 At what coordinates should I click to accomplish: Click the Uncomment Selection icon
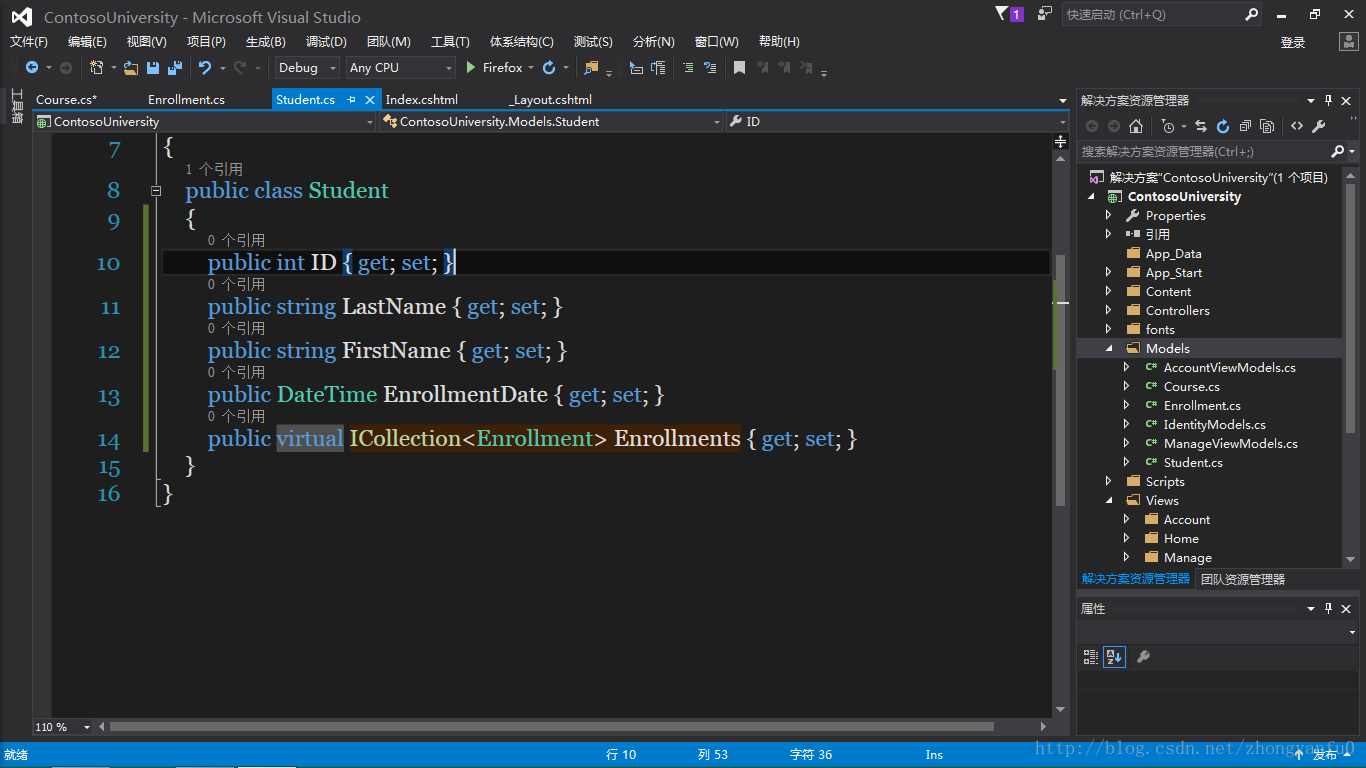[x=710, y=67]
